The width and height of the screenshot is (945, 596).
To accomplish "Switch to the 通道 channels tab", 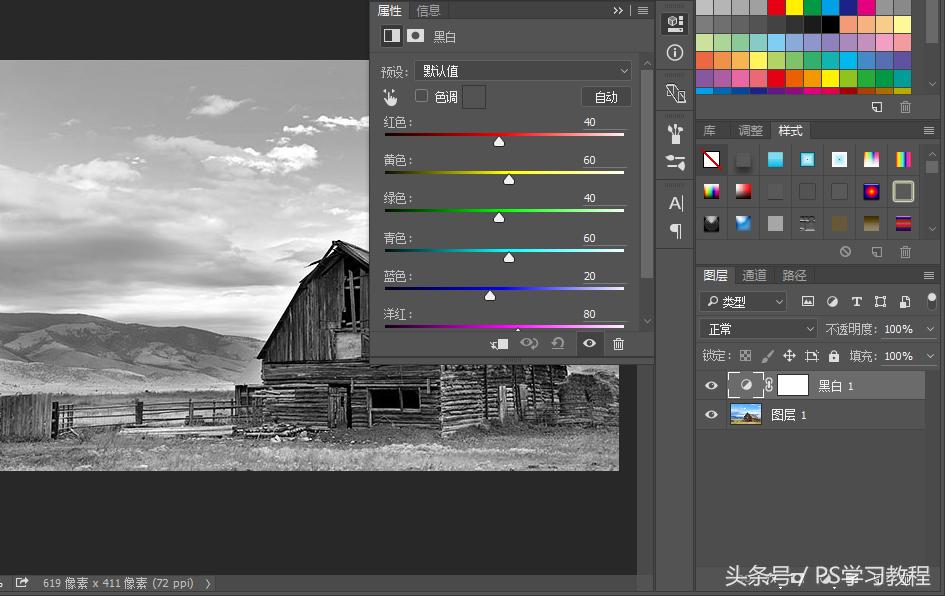I will [x=753, y=275].
